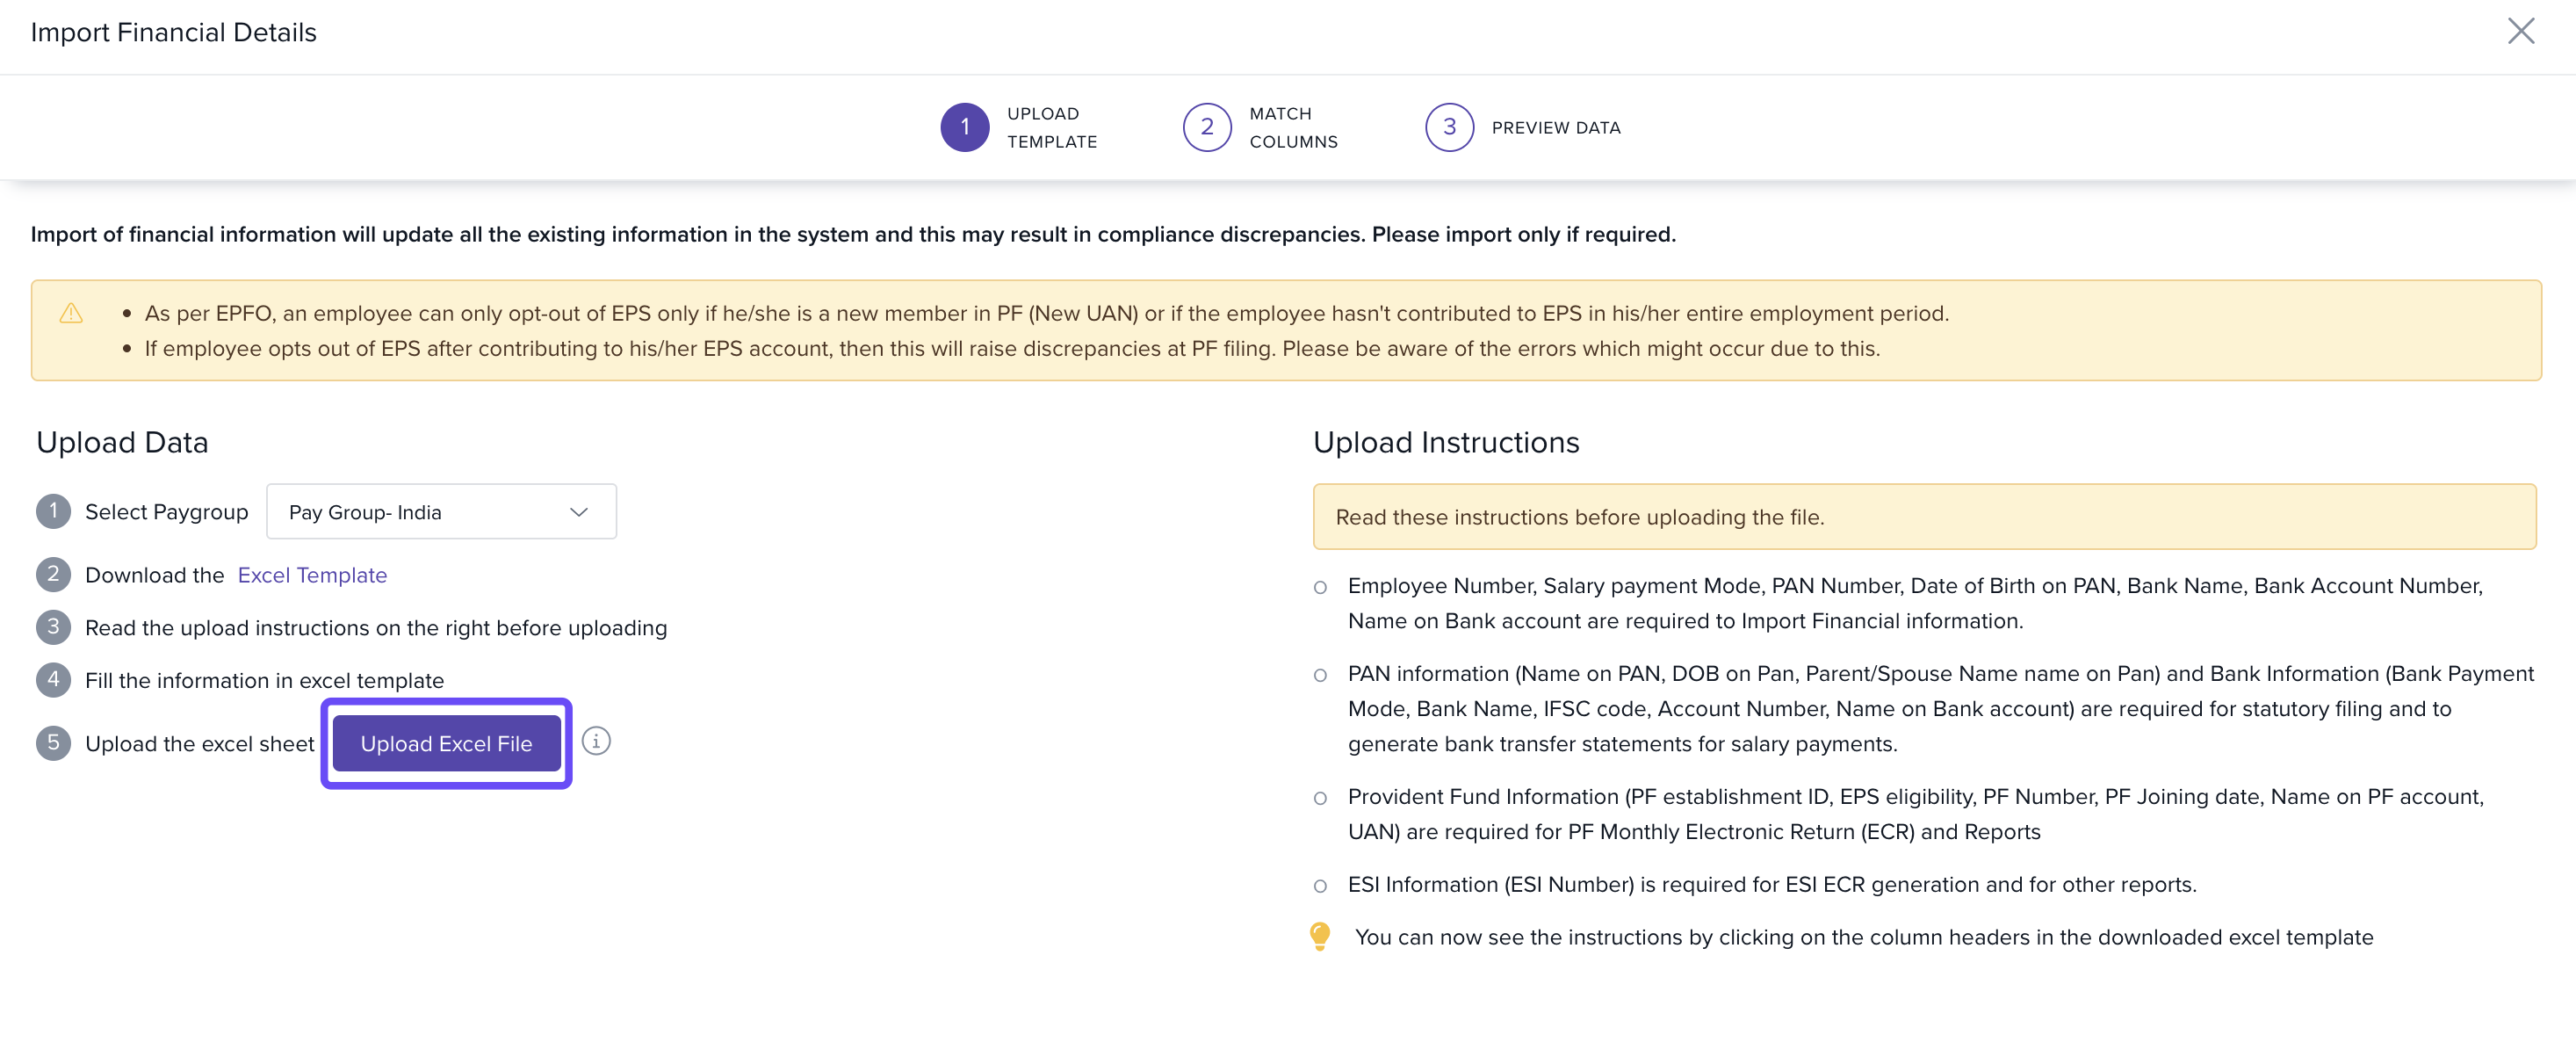Click the Read these instructions banner
This screenshot has width=2576, height=1064.
1923,517
